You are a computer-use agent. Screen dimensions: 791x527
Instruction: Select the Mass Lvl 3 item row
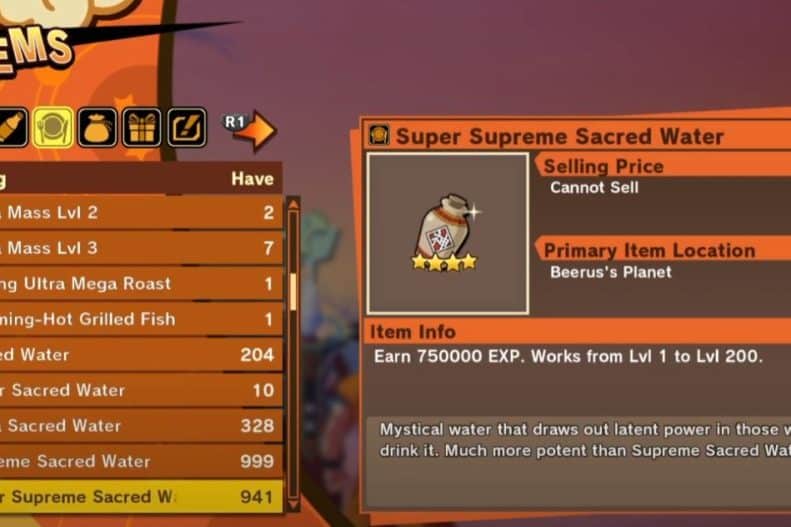[x=141, y=248]
